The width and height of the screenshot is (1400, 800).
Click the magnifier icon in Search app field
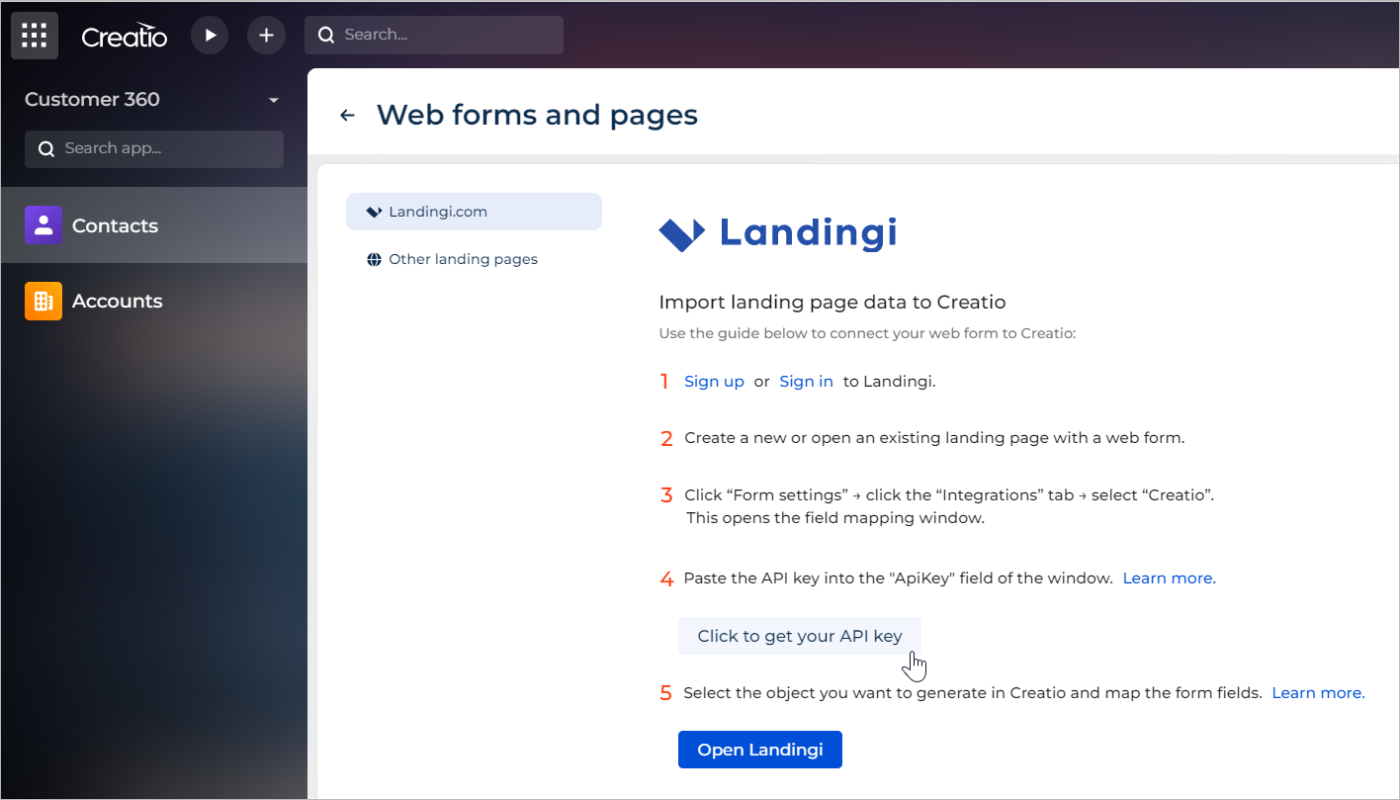46,148
